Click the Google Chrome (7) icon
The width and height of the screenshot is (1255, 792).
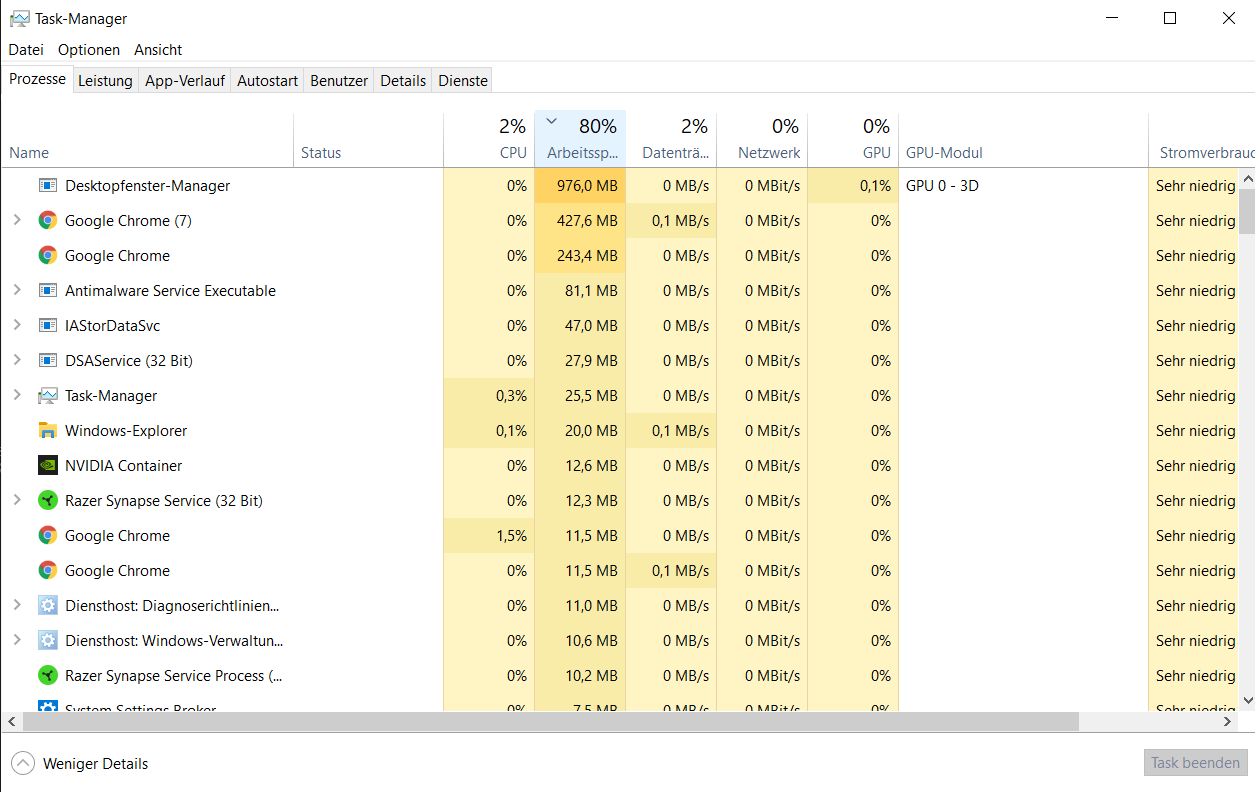tap(48, 221)
